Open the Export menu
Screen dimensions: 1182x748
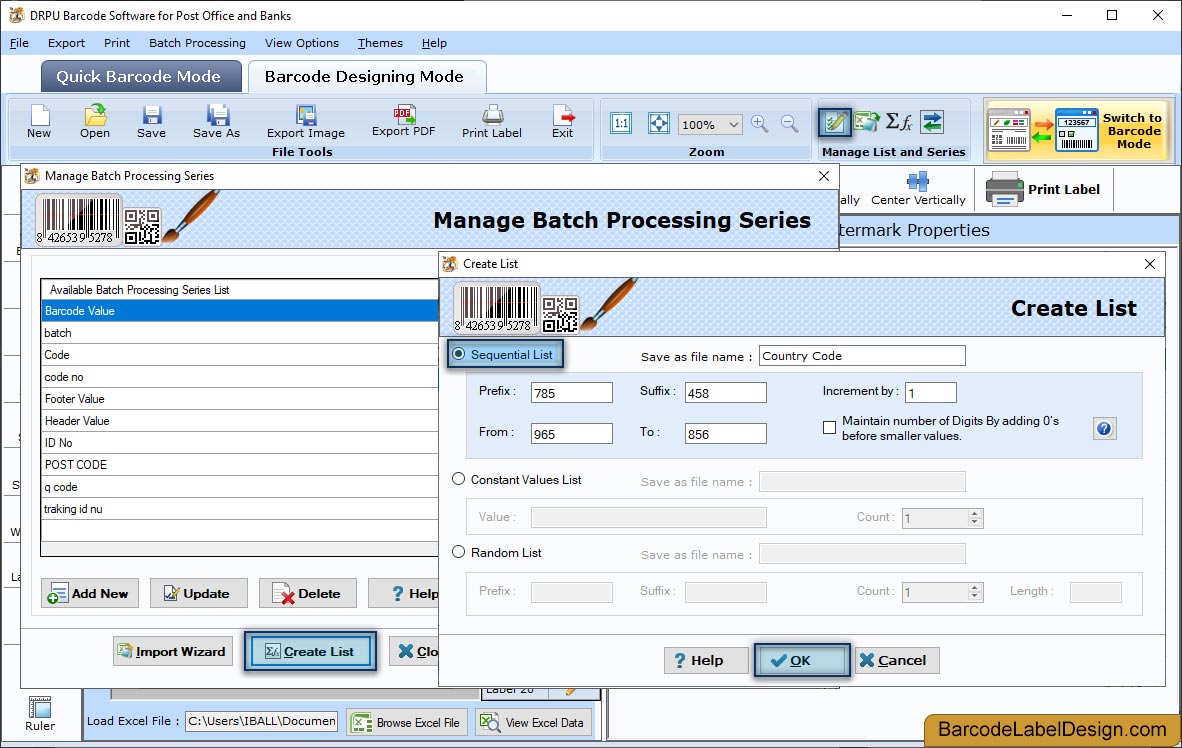66,43
